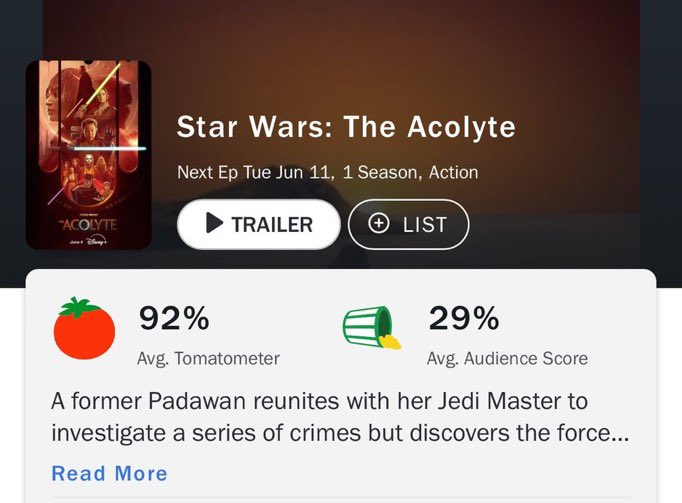
Task: Click the Avg. Audience Score label
Action: (507, 358)
